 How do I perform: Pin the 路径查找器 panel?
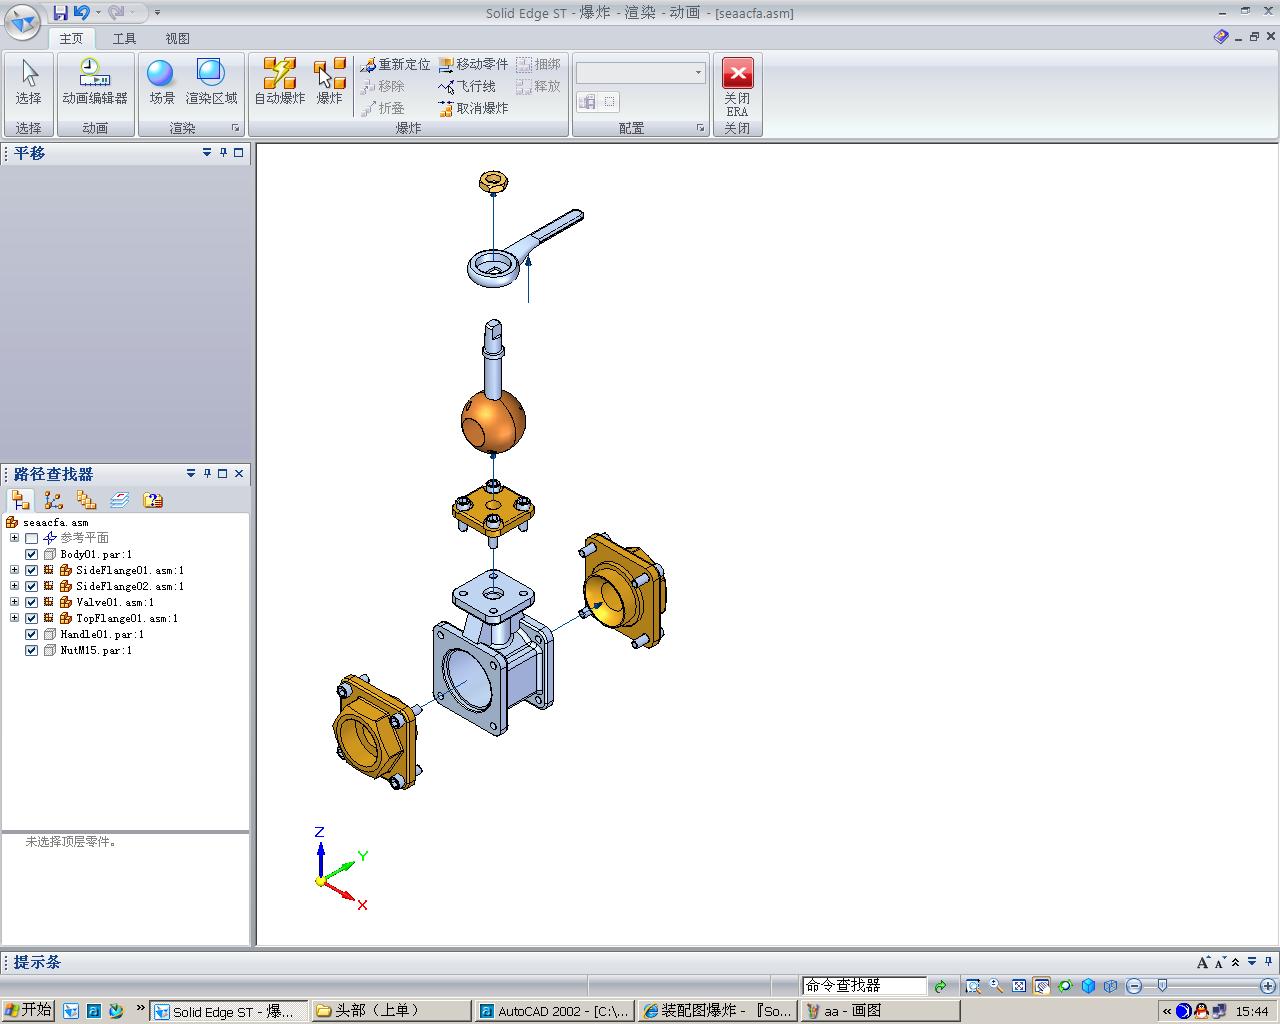tap(207, 473)
